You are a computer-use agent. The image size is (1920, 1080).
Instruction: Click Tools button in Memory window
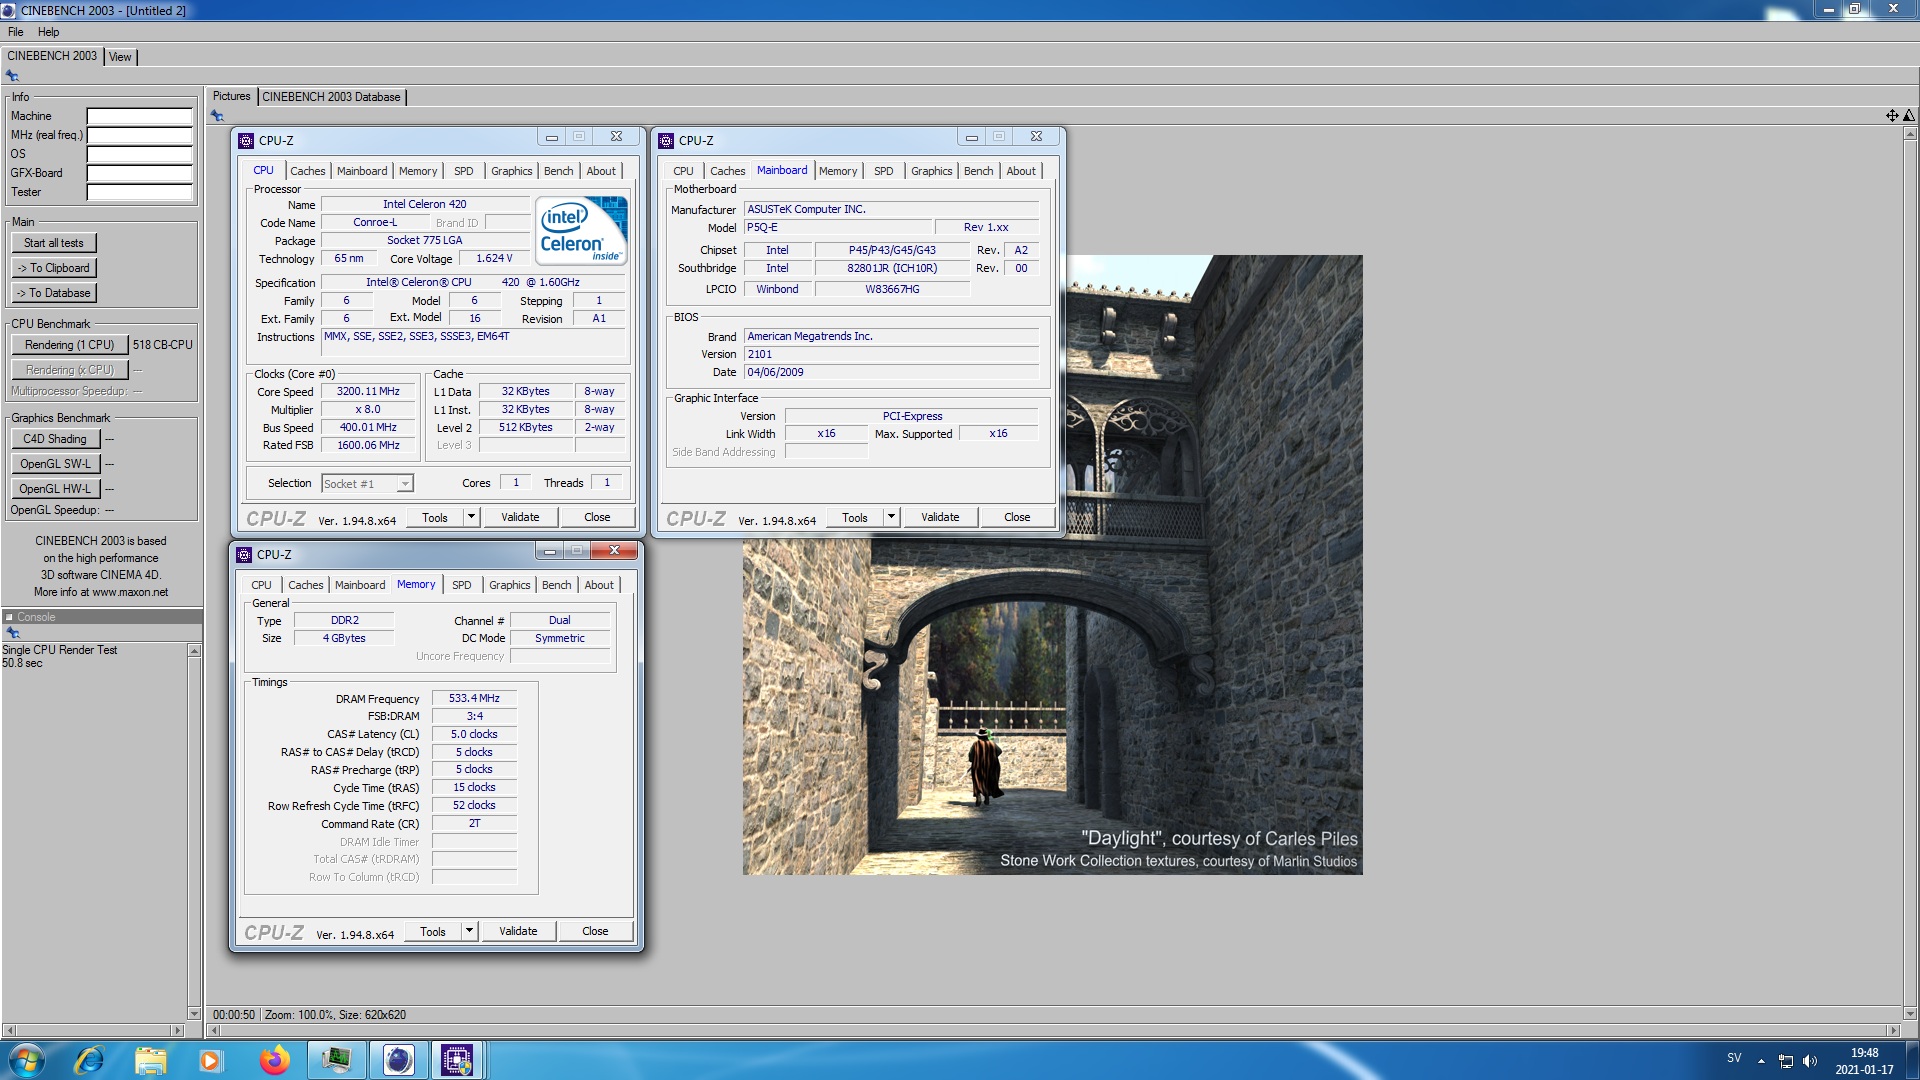click(433, 931)
